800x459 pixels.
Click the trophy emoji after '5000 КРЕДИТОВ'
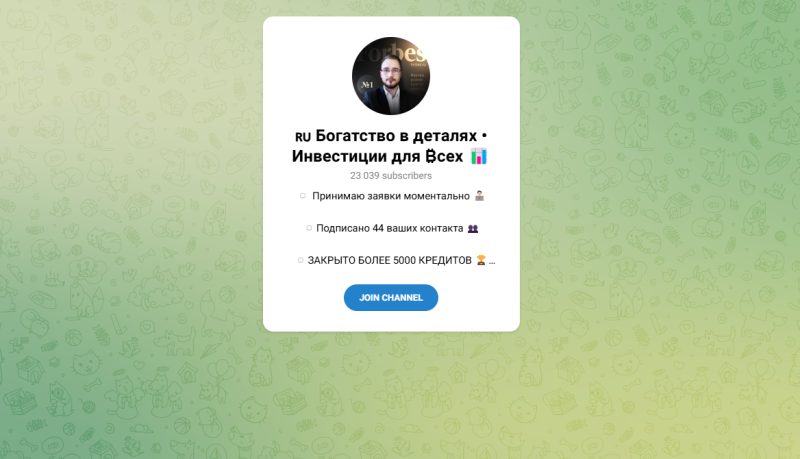[481, 260]
